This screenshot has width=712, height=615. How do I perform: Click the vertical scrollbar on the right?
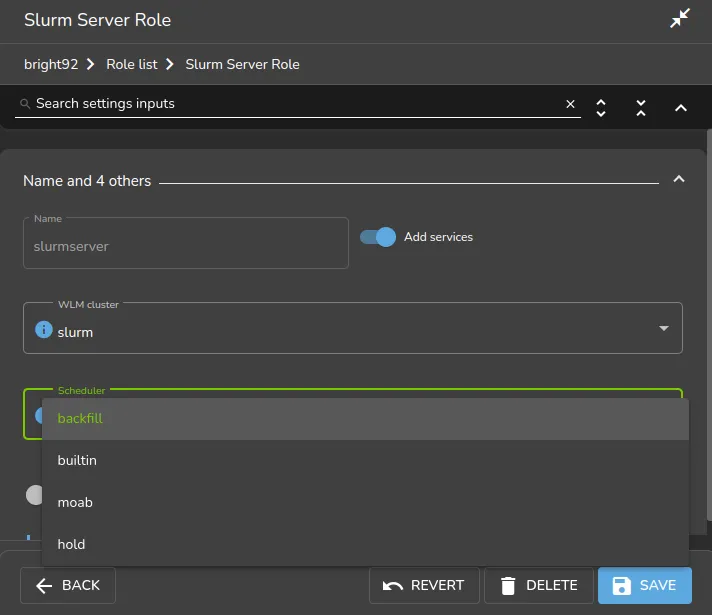(x=709, y=325)
